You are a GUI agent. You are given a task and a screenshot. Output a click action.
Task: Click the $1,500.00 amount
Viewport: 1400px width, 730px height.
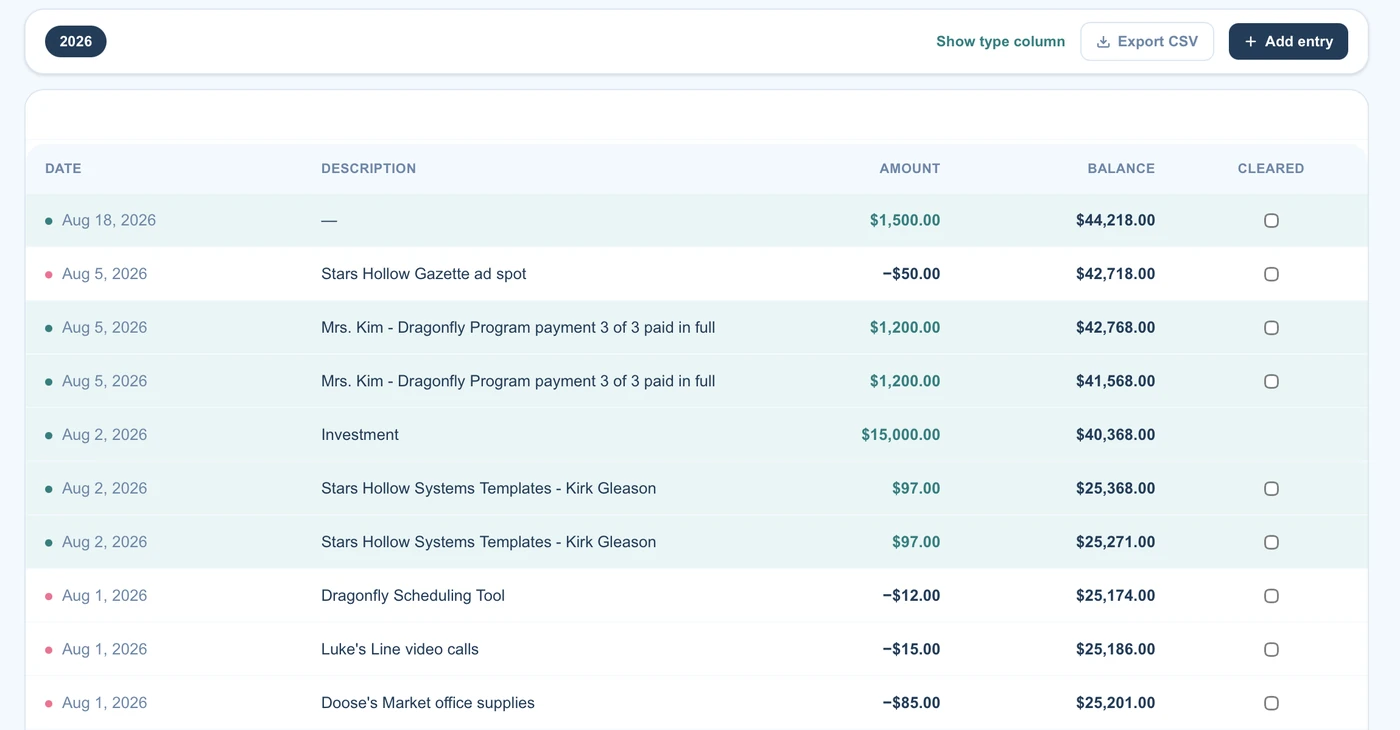click(905, 220)
